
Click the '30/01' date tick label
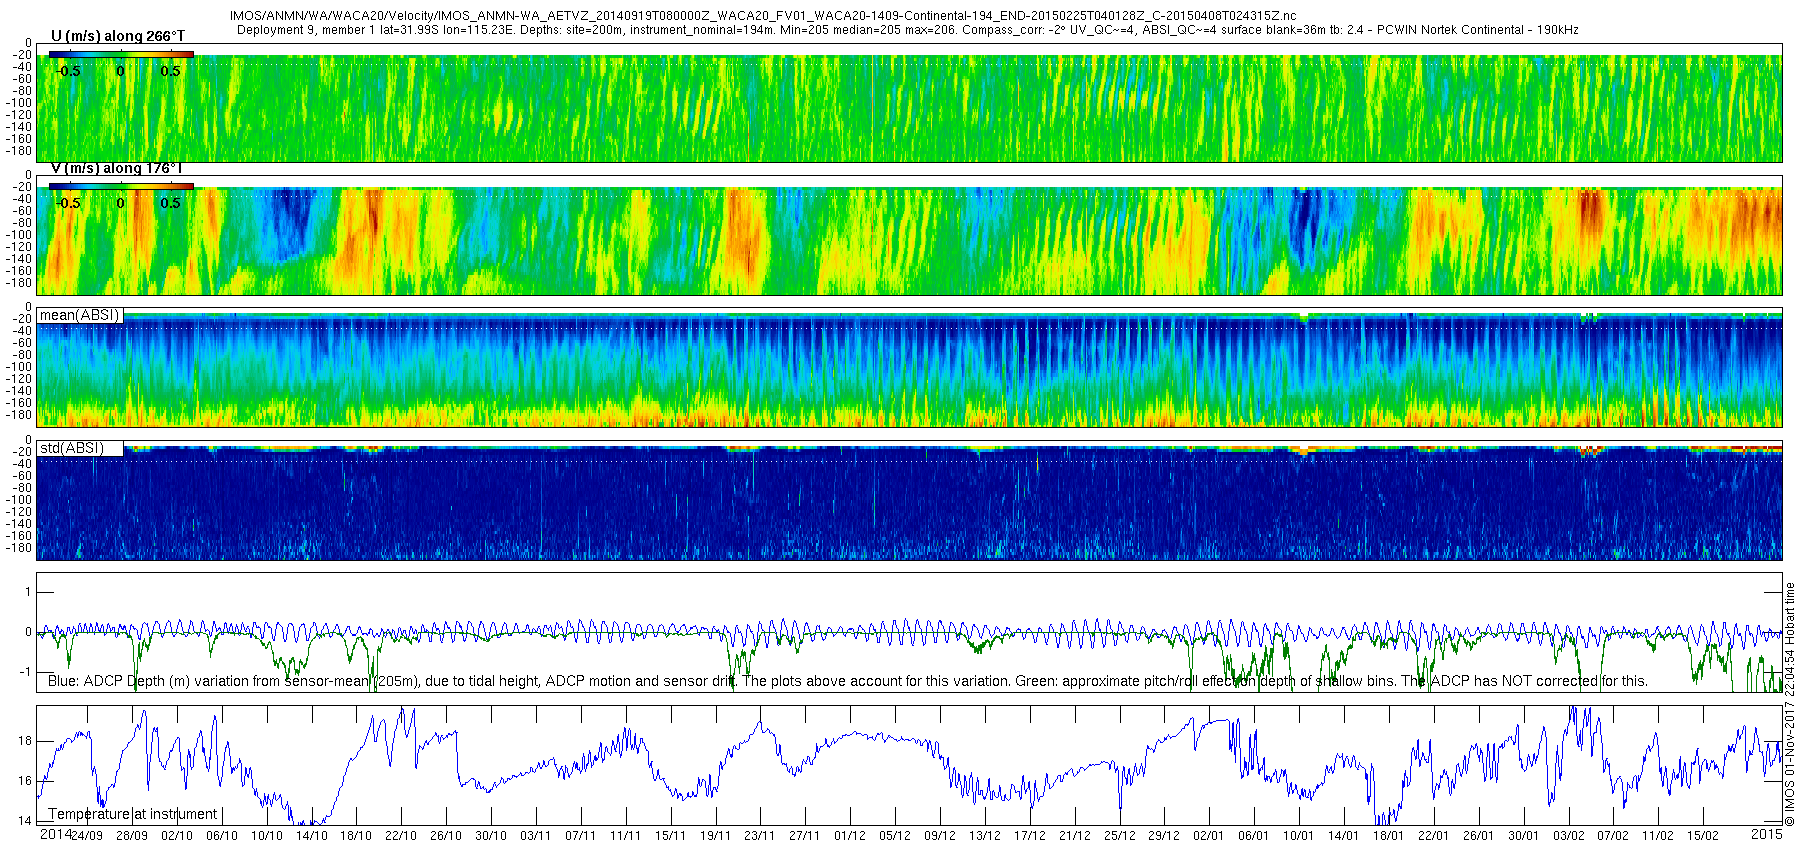(x=1524, y=836)
